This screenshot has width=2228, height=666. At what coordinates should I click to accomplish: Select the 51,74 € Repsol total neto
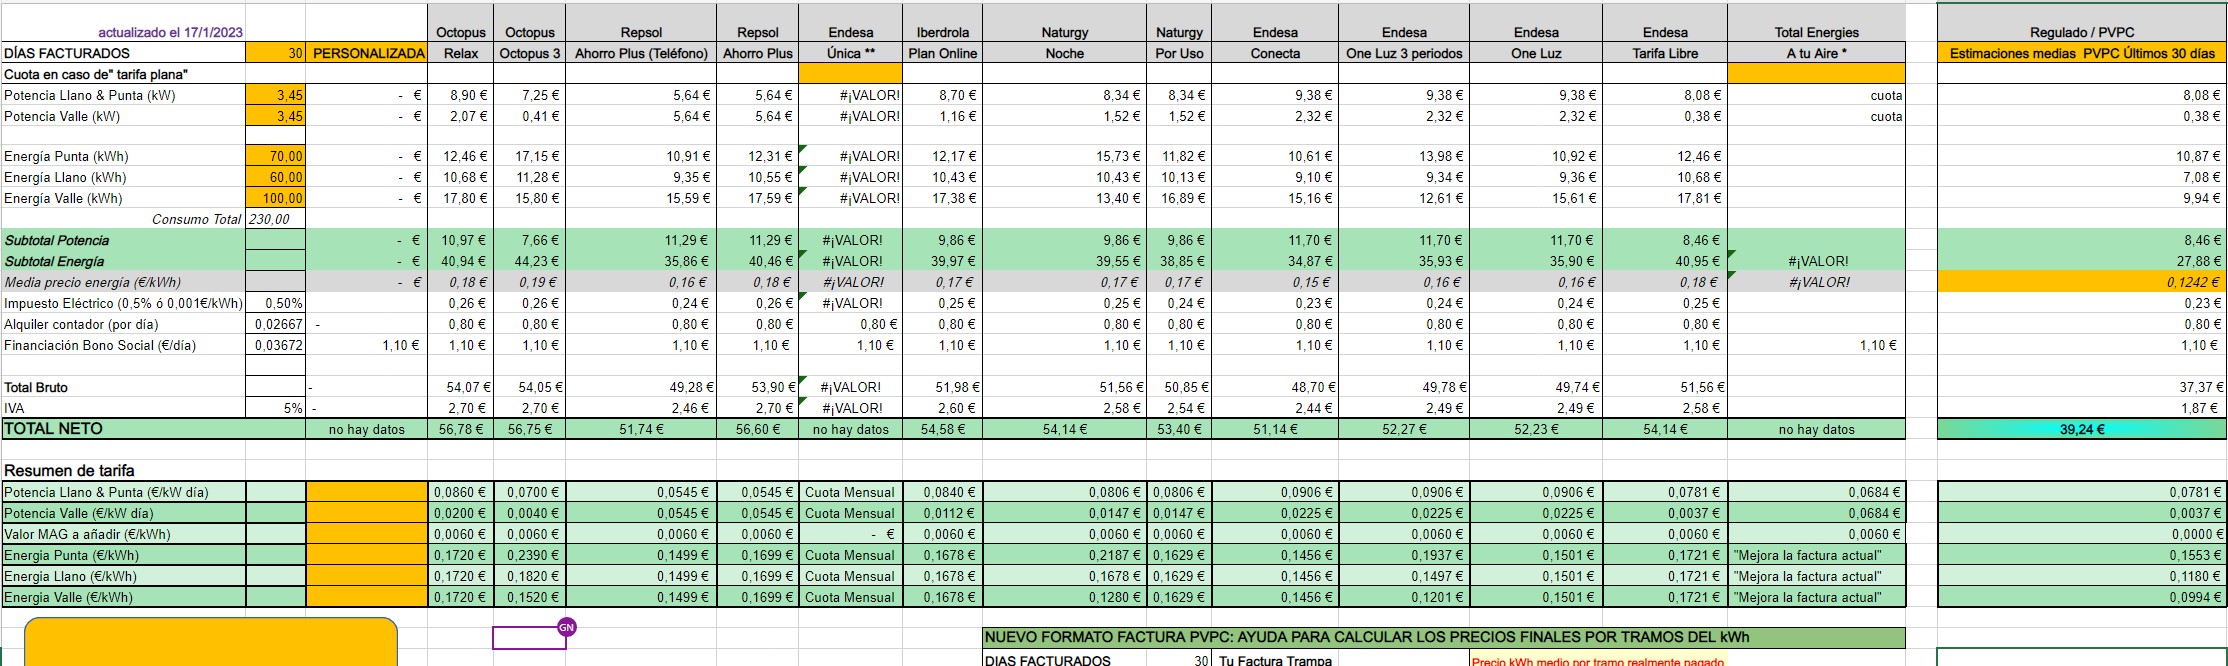click(x=641, y=429)
